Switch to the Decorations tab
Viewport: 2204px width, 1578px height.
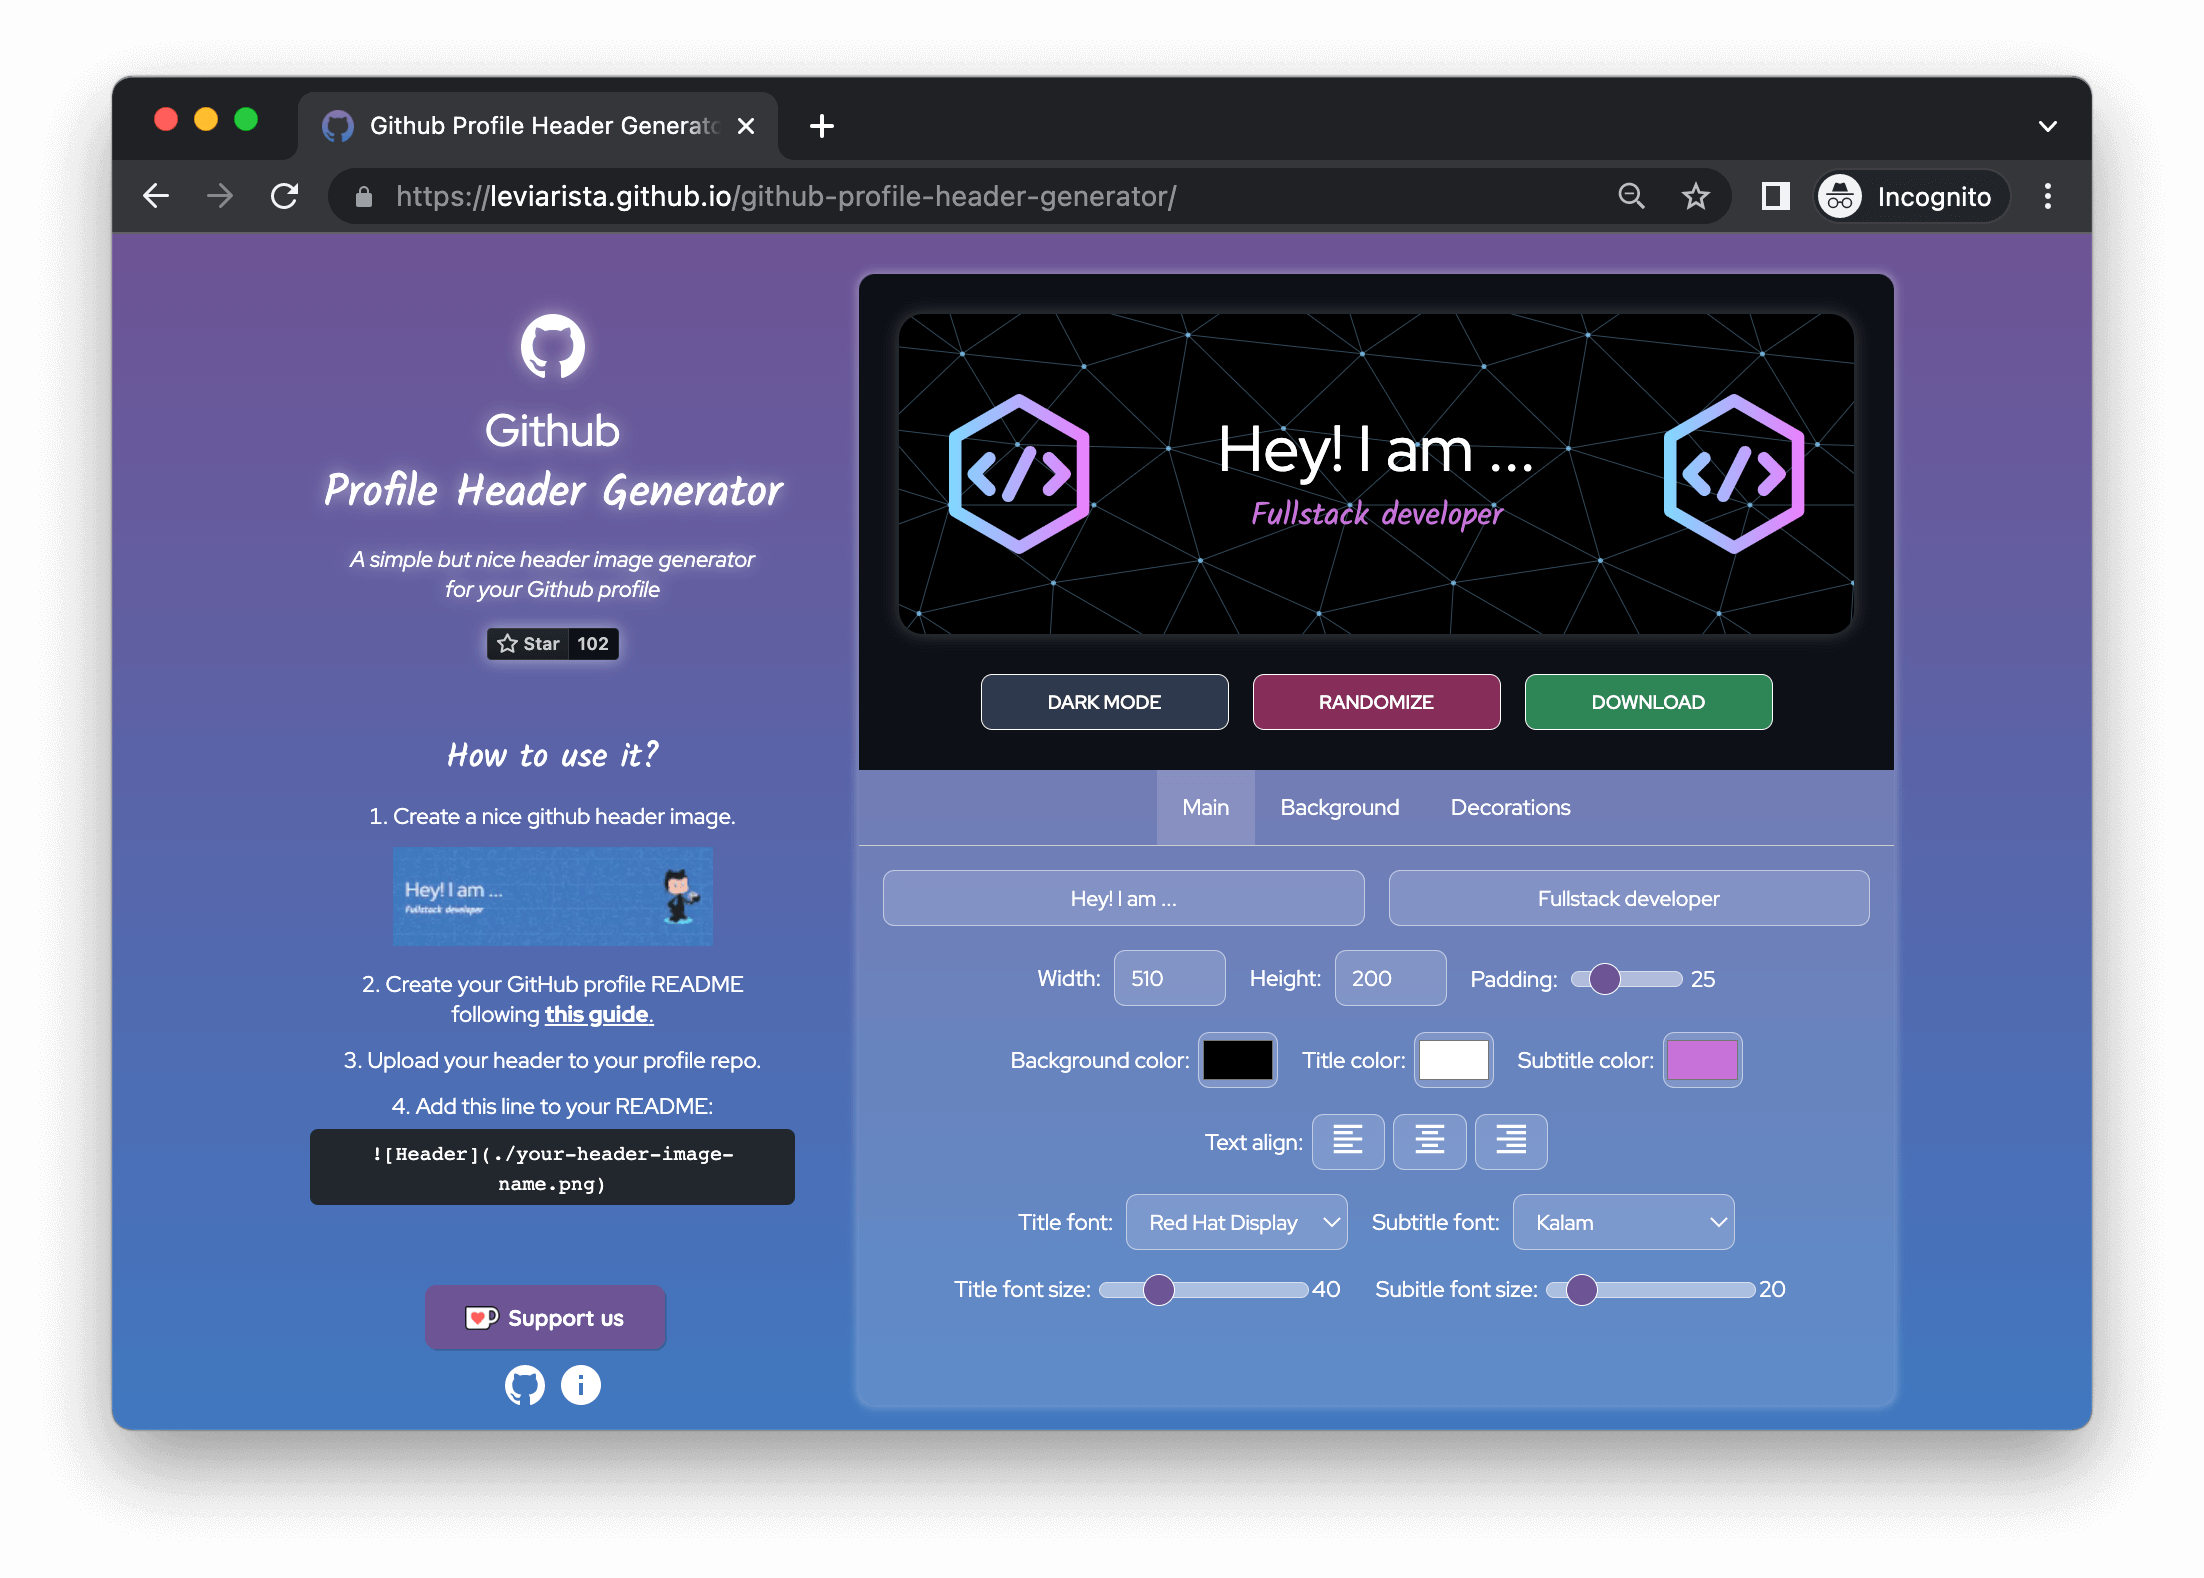[1510, 807]
